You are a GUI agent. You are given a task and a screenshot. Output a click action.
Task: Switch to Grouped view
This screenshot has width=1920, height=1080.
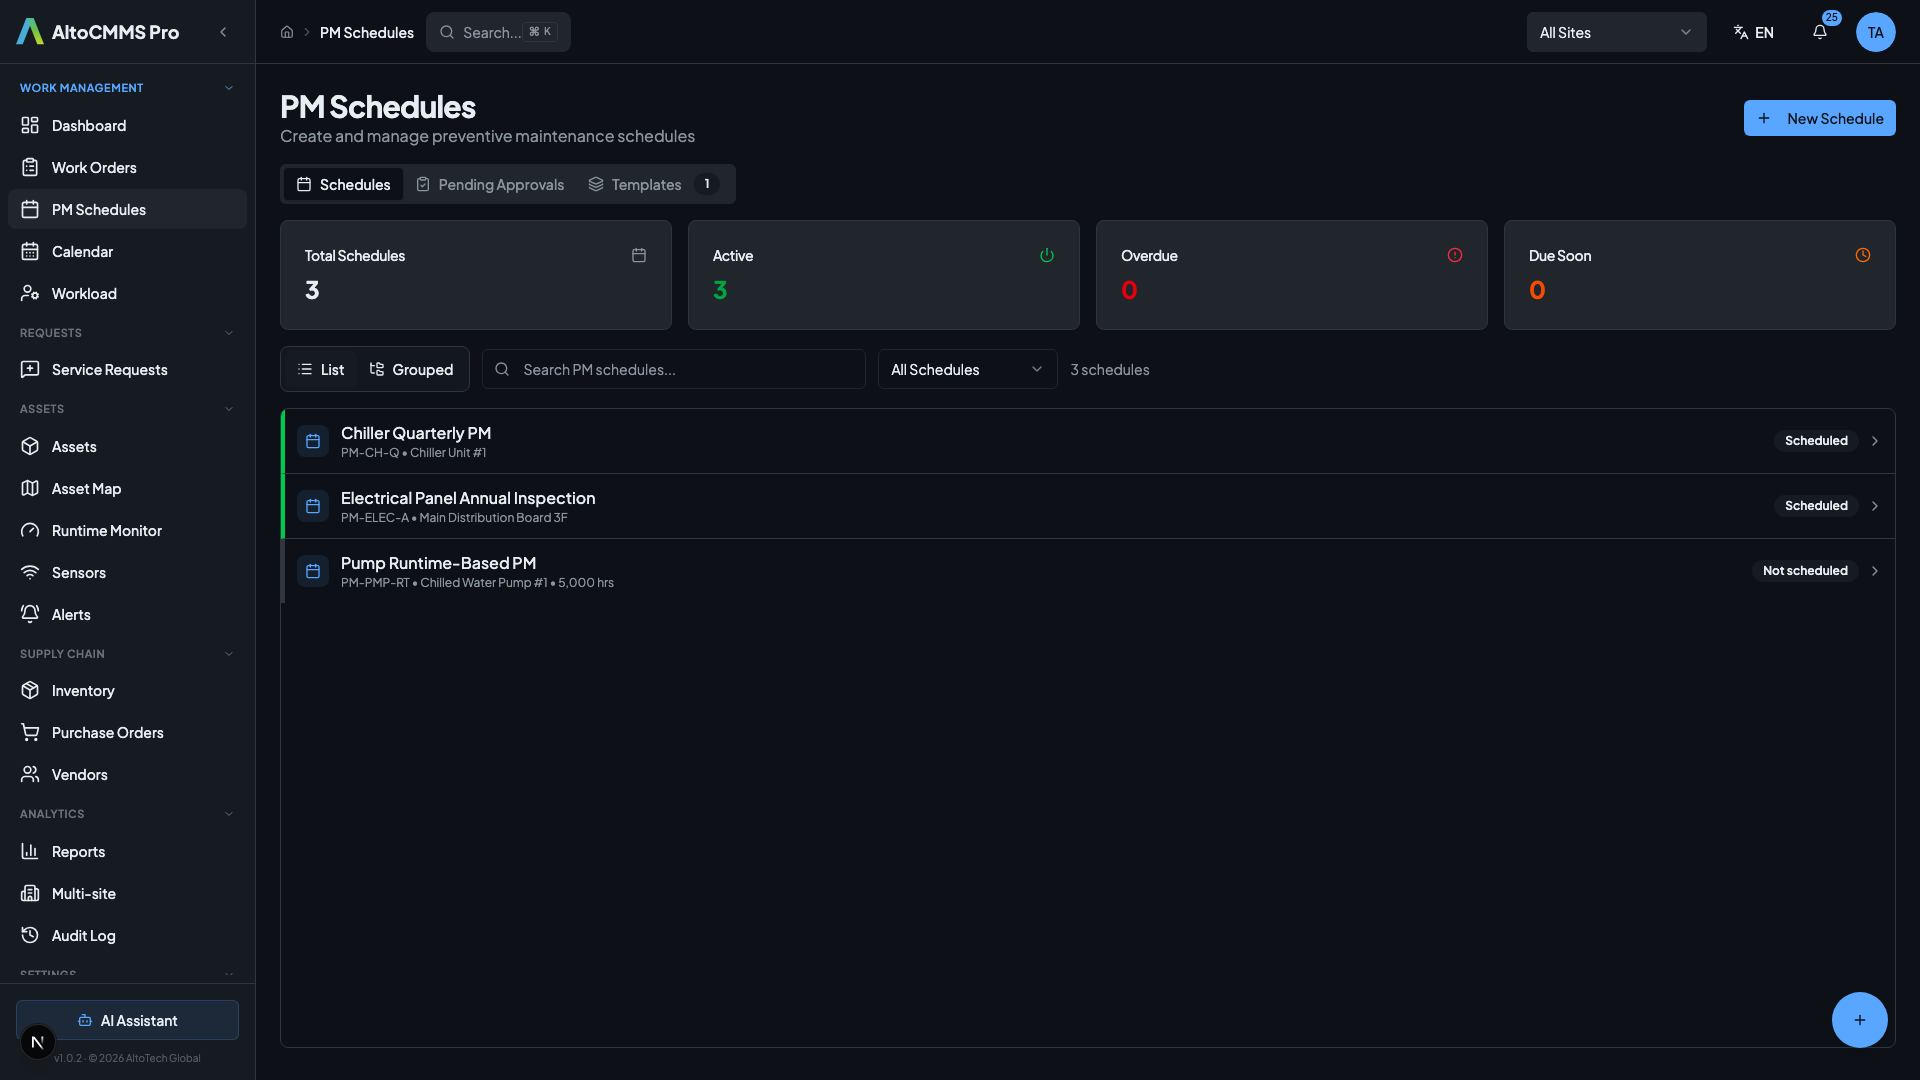point(411,369)
